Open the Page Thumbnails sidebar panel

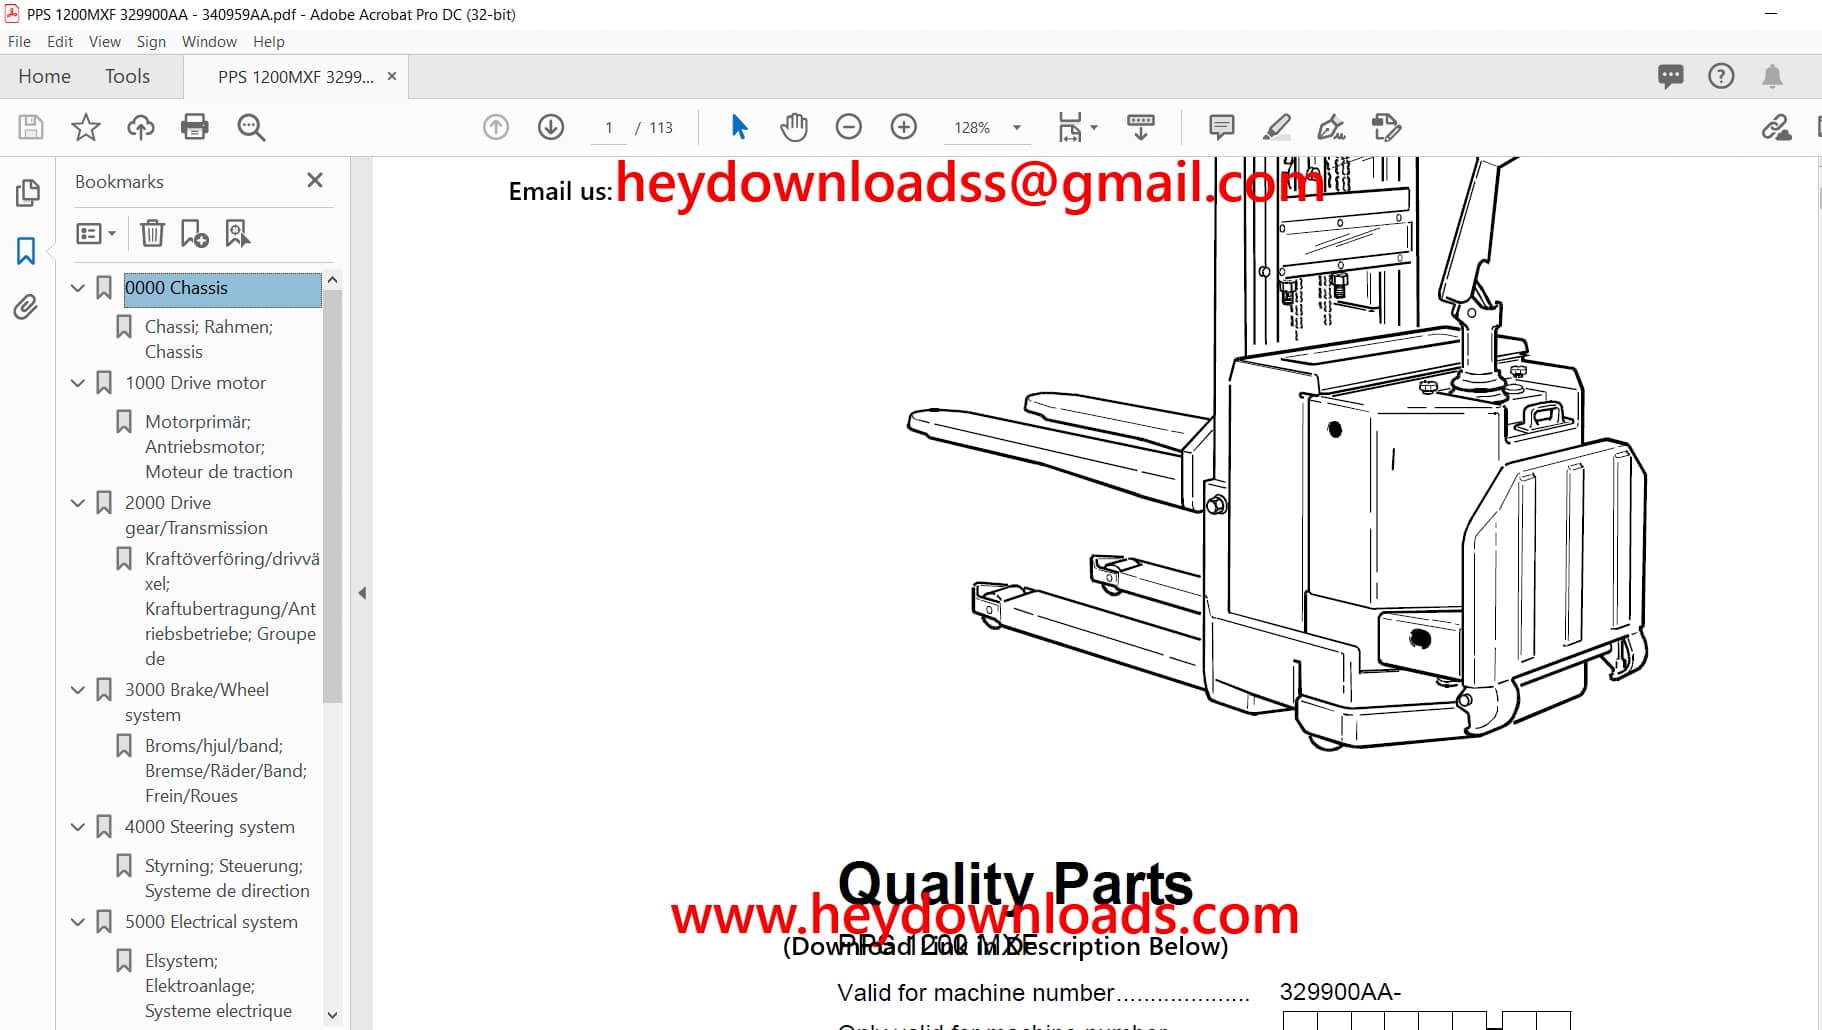pos(27,192)
